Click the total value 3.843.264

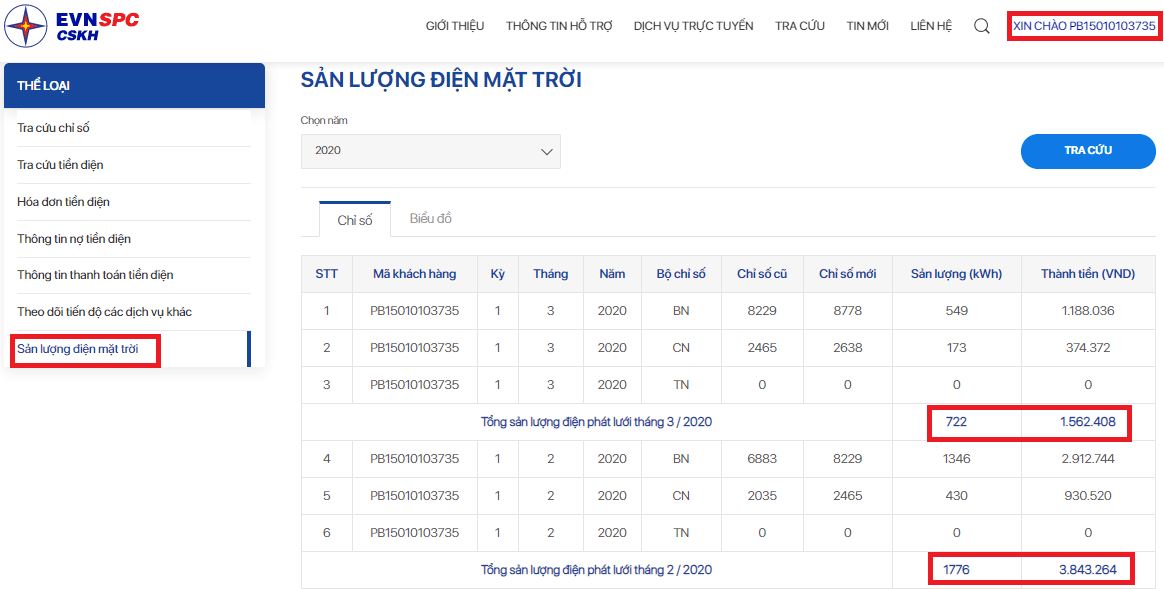[1088, 570]
